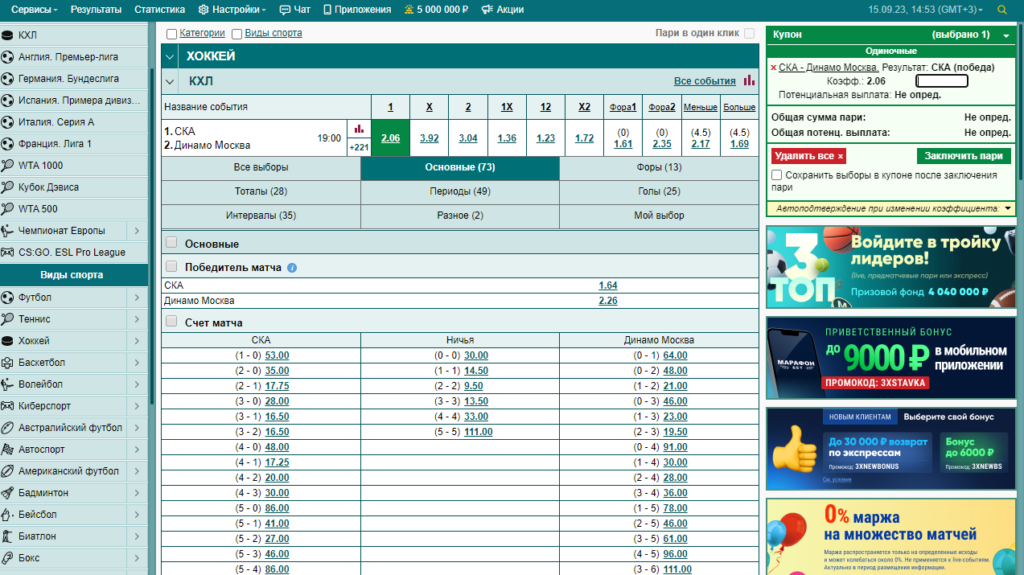
Task: Open the search magnifier icon
Action: pos(1002,10)
